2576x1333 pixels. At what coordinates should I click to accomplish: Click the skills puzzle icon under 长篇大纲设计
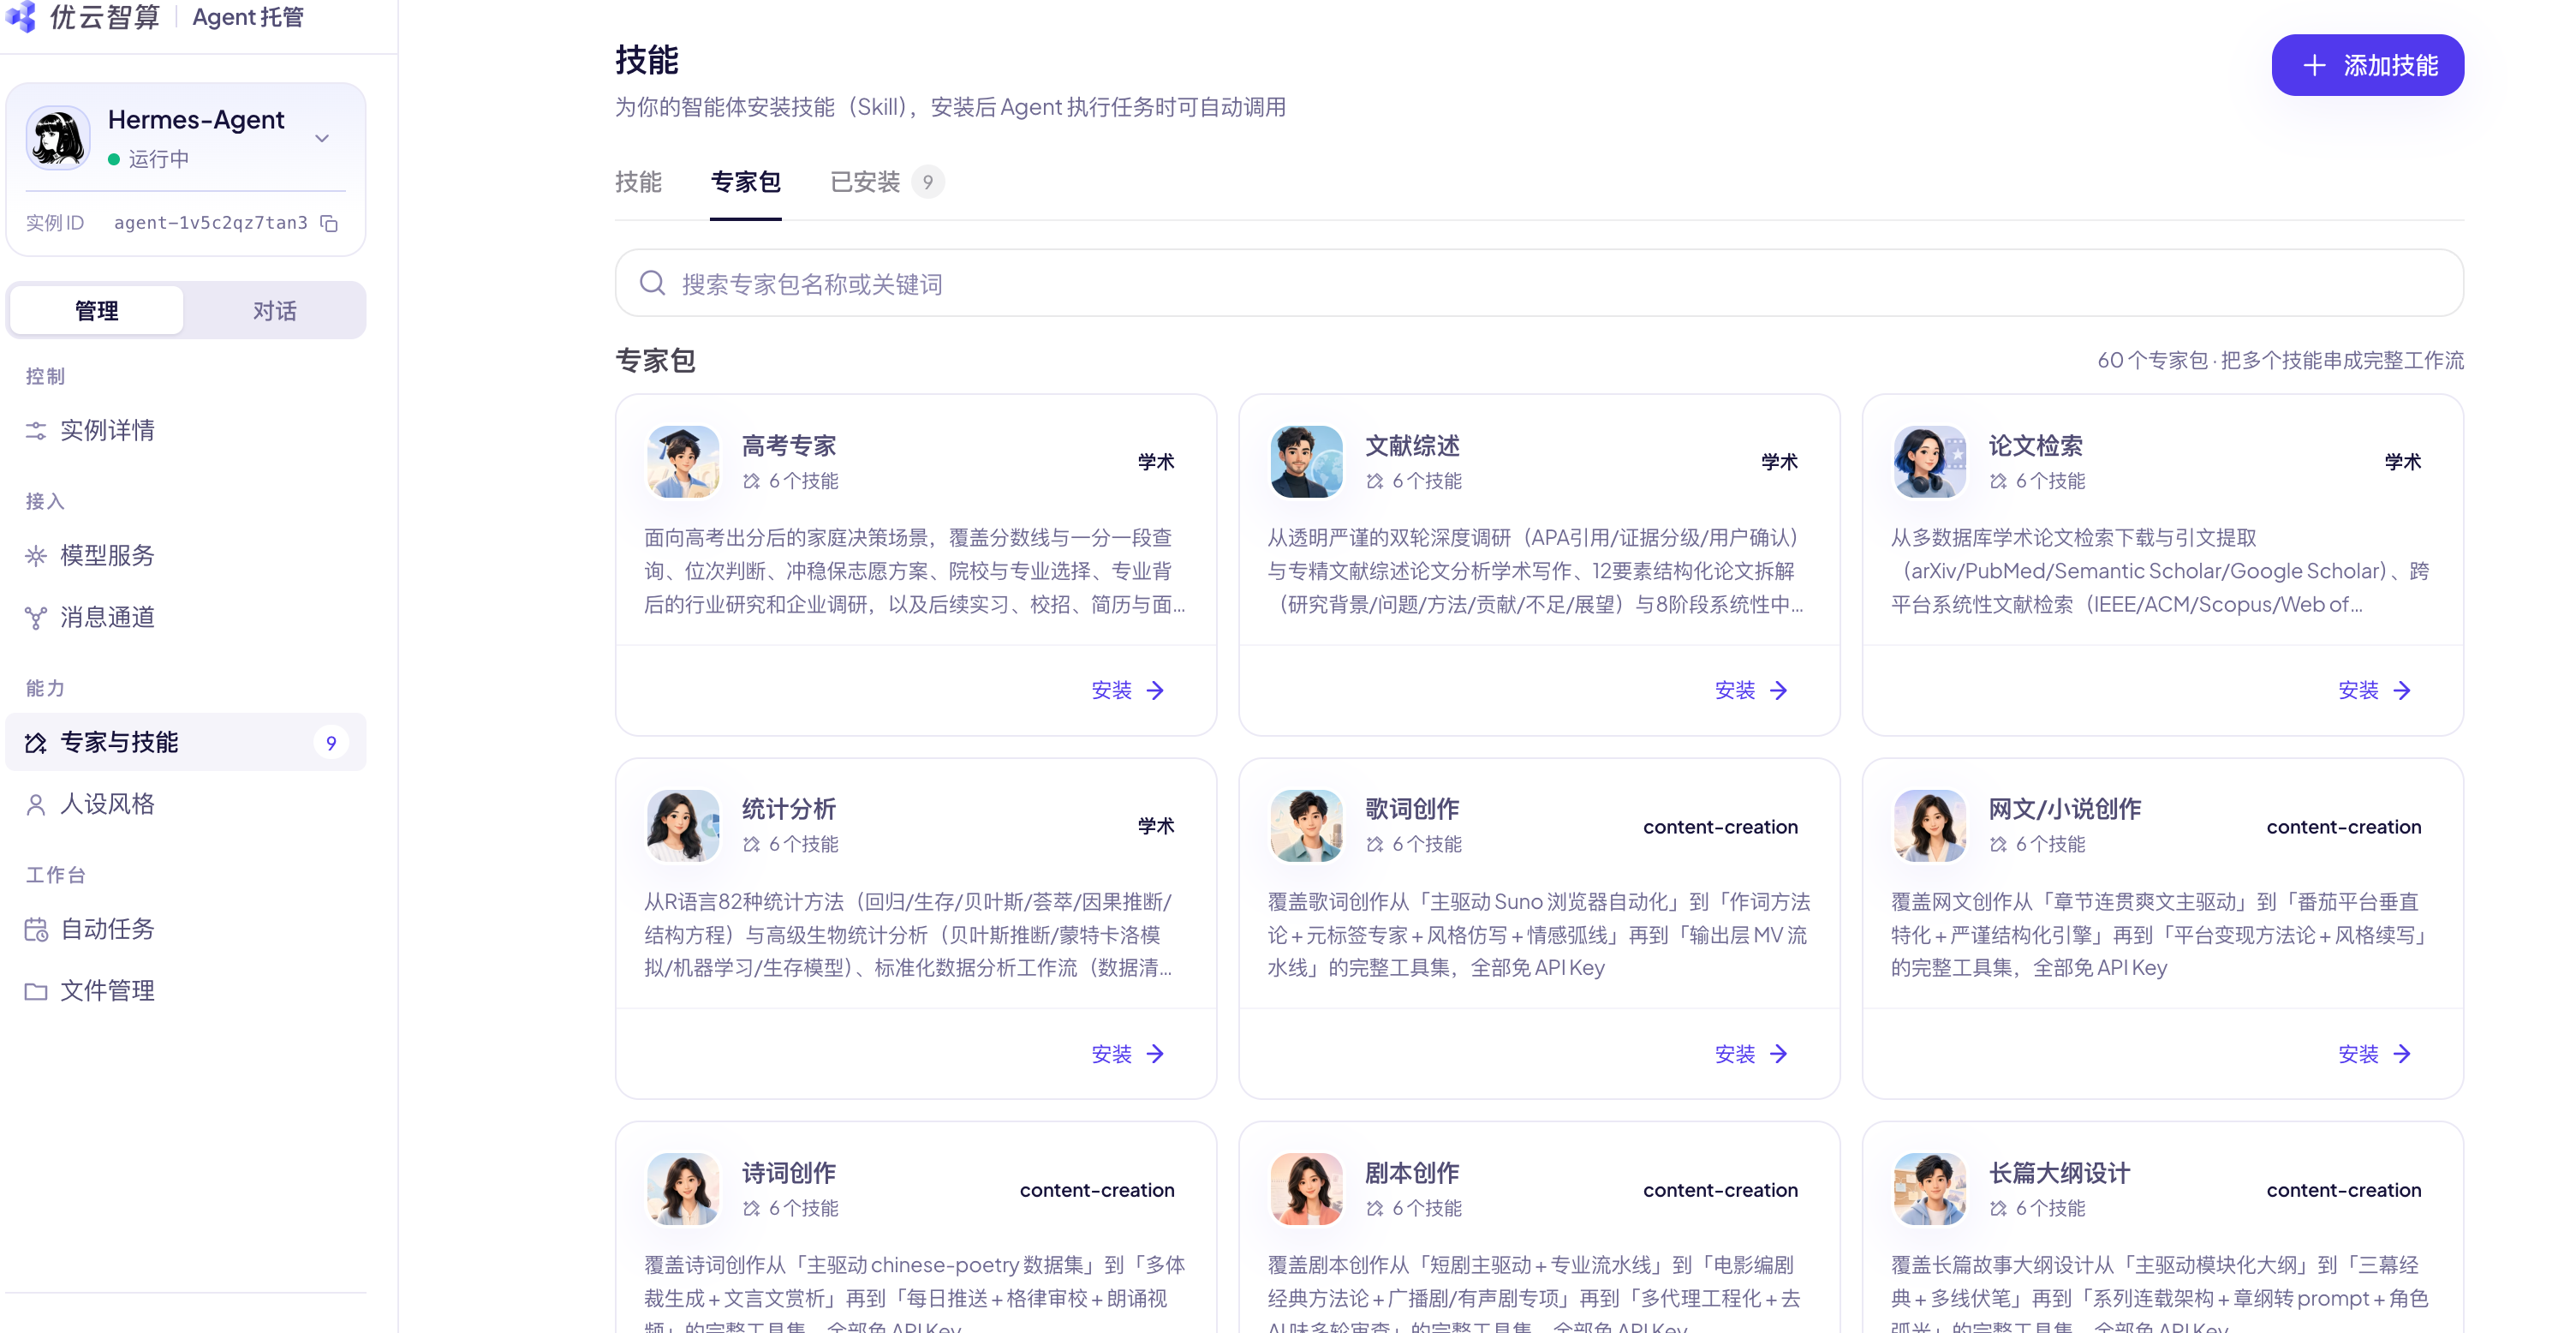tap(1998, 1208)
